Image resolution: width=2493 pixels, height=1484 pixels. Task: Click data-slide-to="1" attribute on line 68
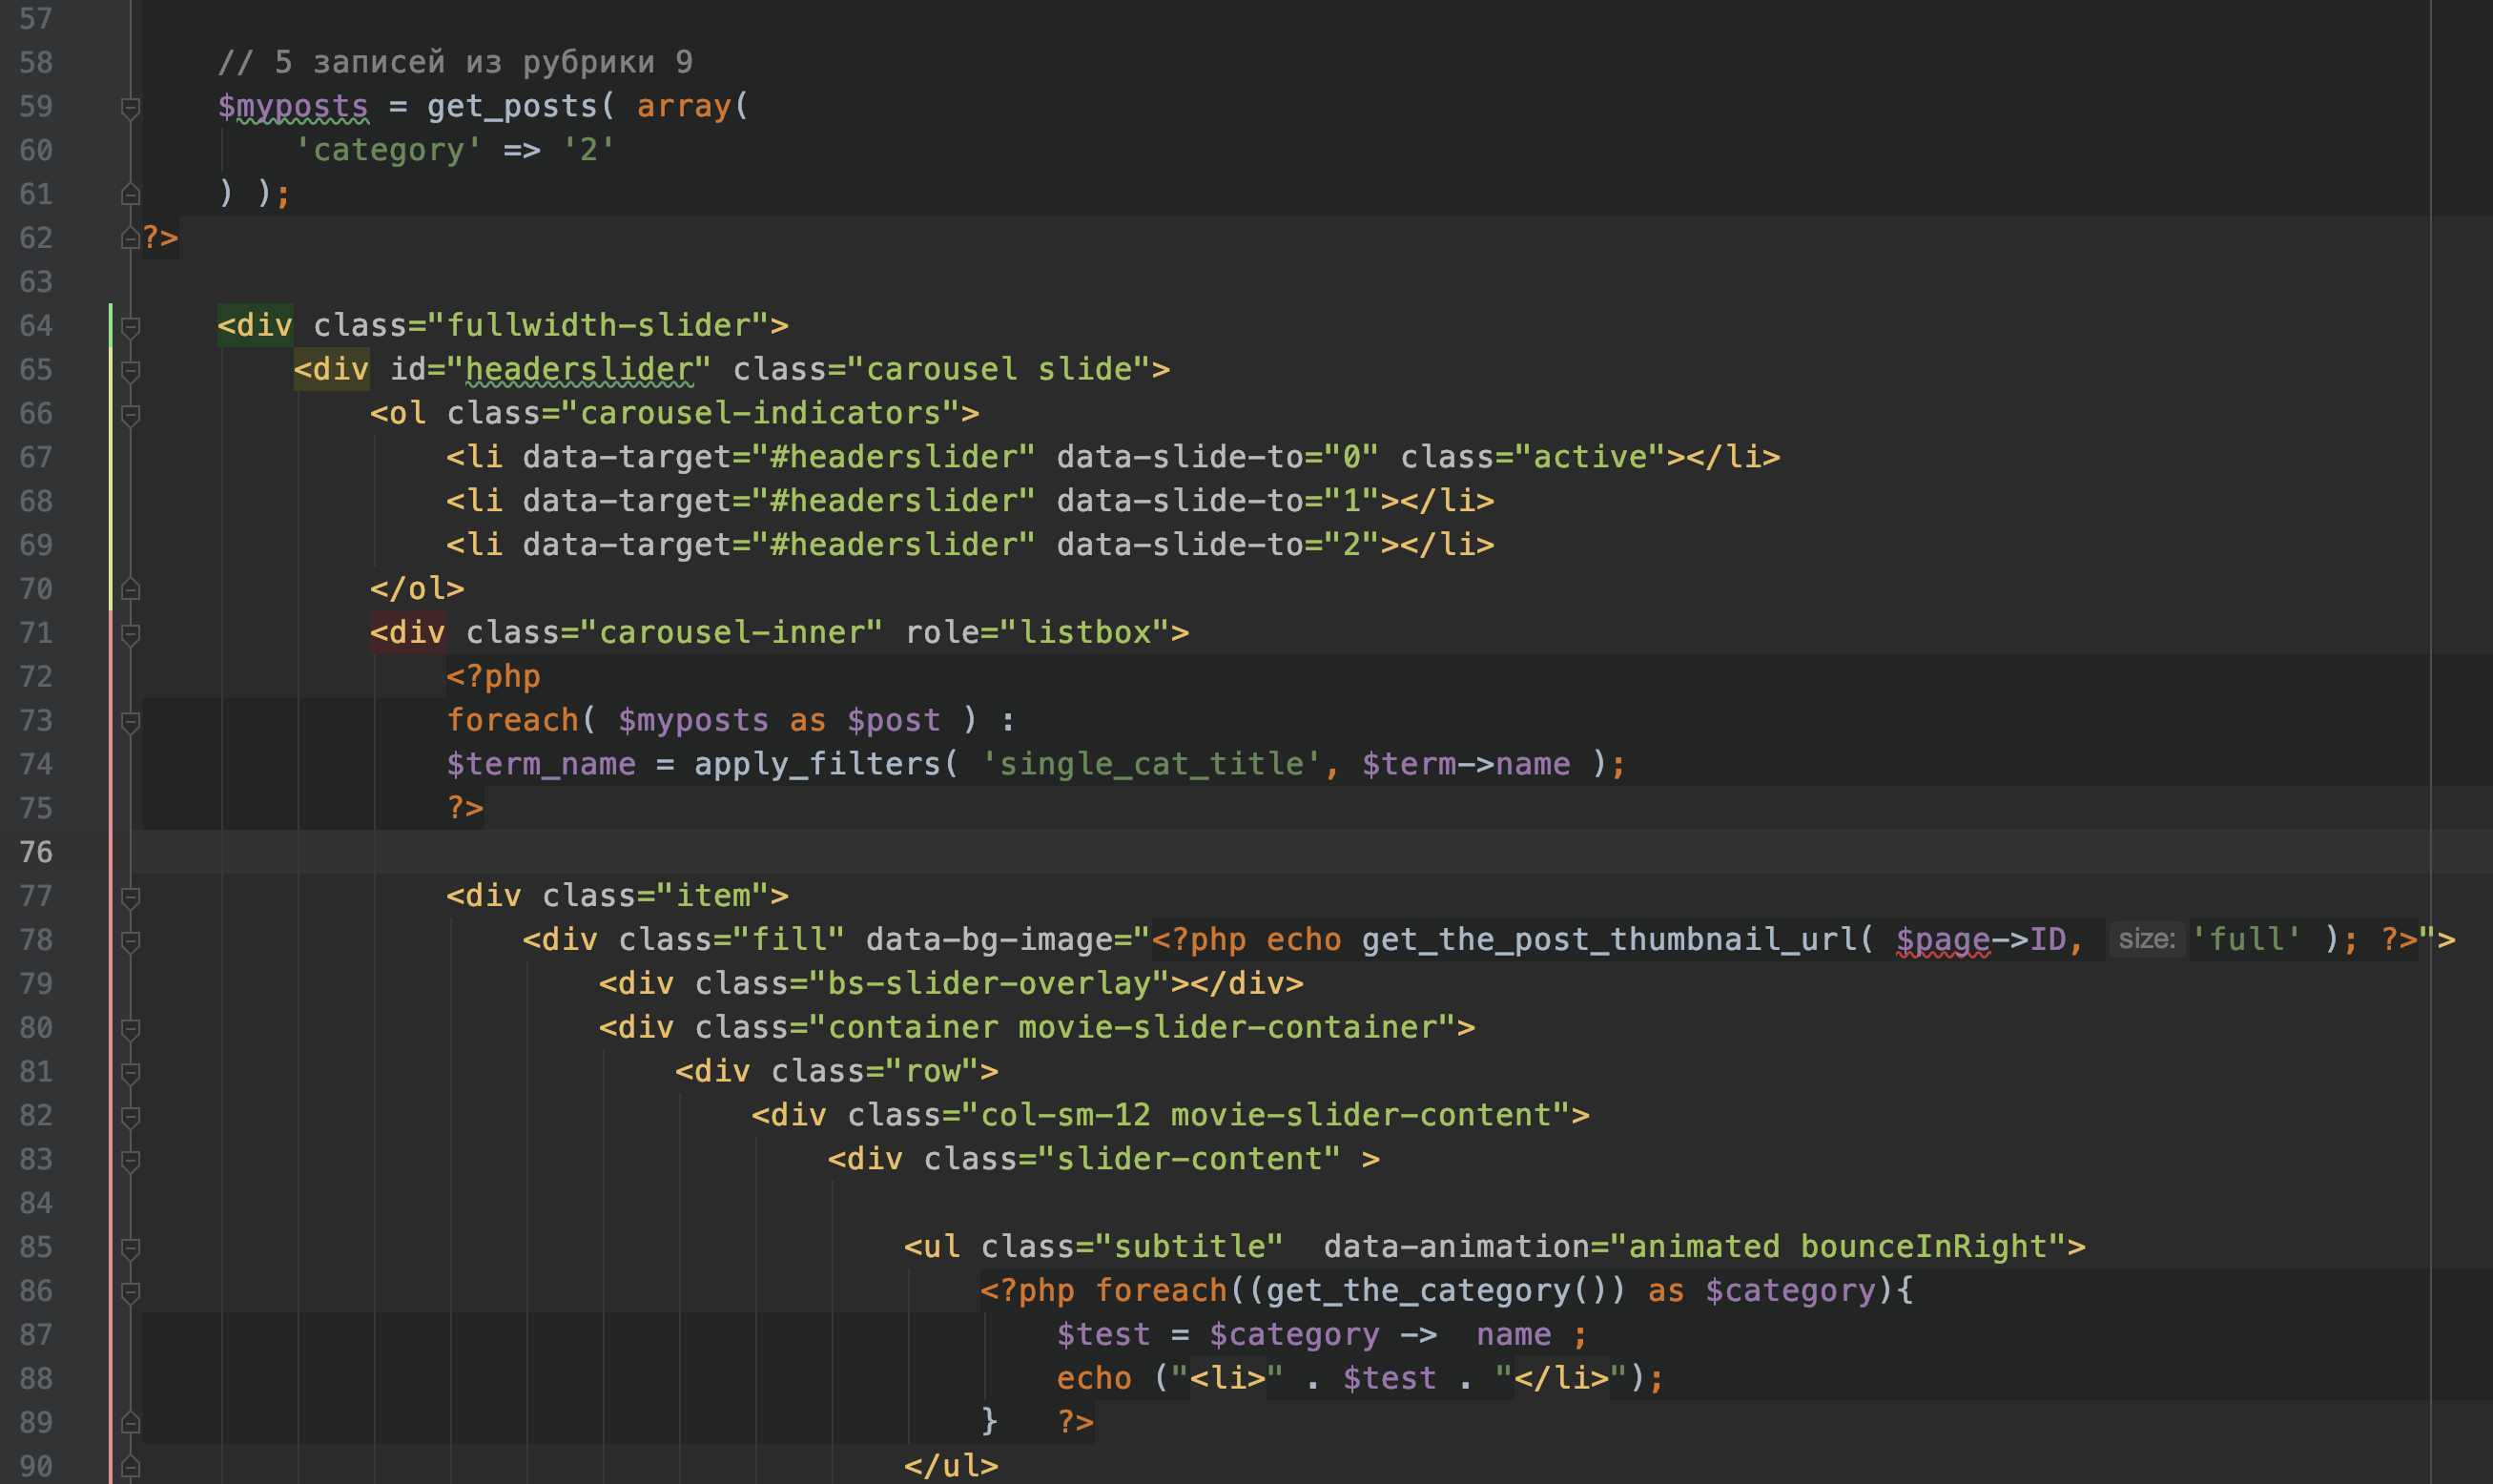pos(1218,501)
